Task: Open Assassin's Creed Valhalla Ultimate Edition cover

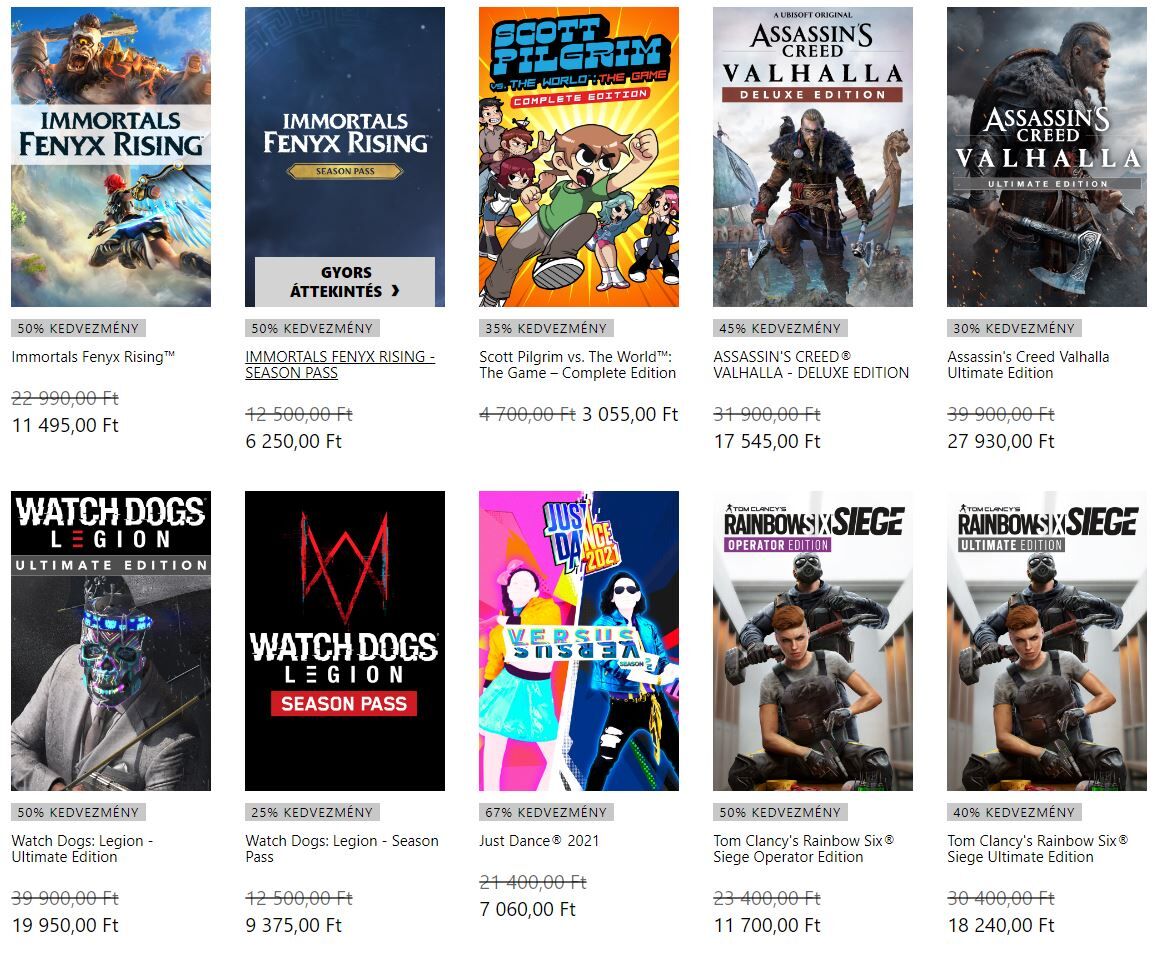Action: pyautogui.click(x=1047, y=157)
